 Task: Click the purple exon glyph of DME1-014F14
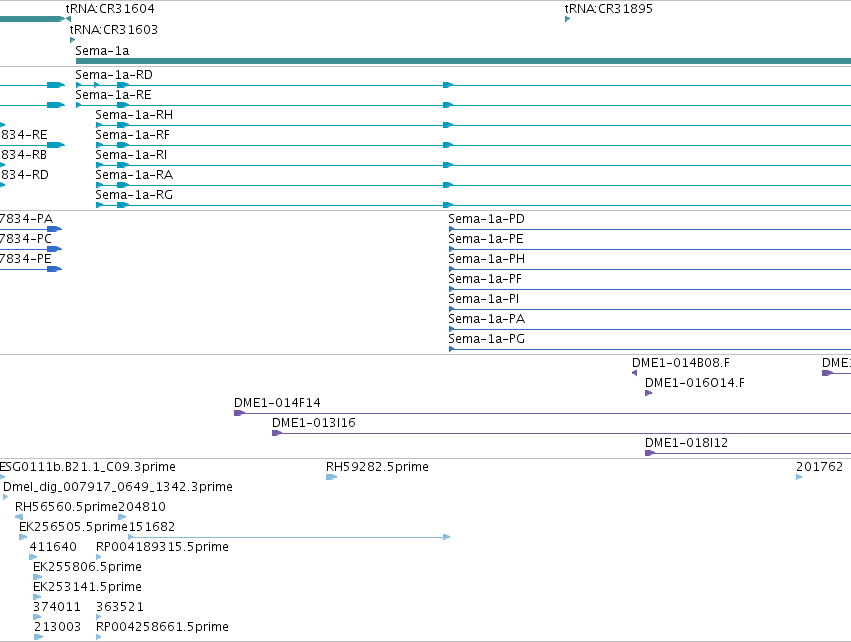(x=239, y=413)
